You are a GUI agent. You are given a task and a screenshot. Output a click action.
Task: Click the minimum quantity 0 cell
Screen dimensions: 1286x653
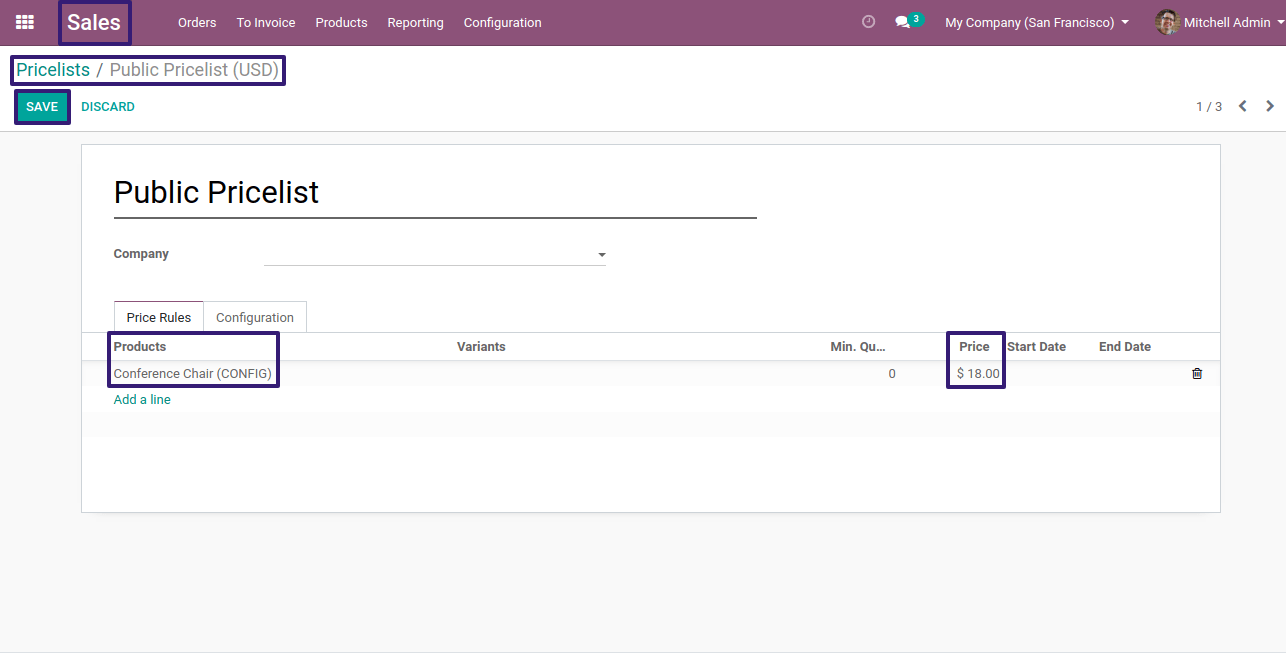tap(892, 374)
